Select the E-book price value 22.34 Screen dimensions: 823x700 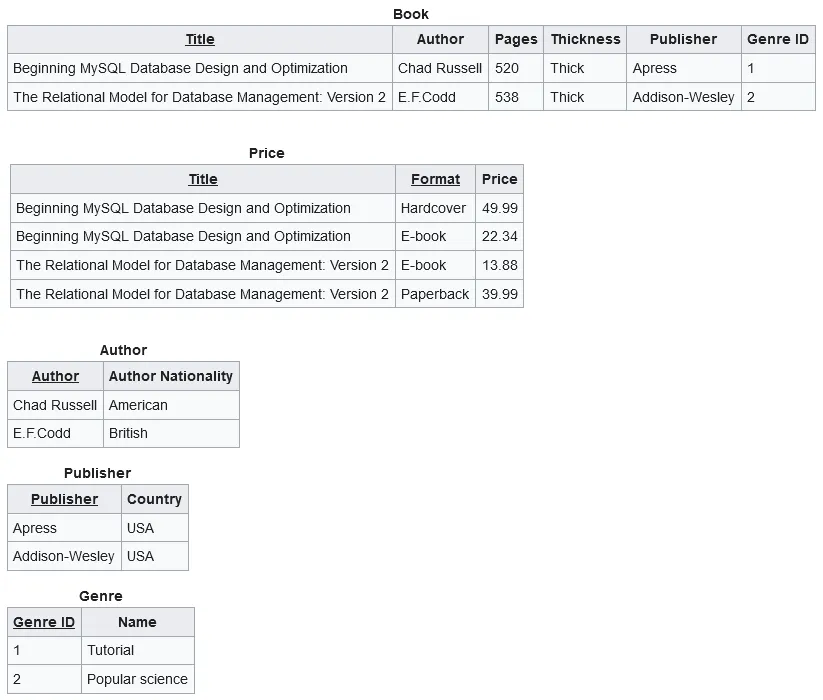pos(499,236)
